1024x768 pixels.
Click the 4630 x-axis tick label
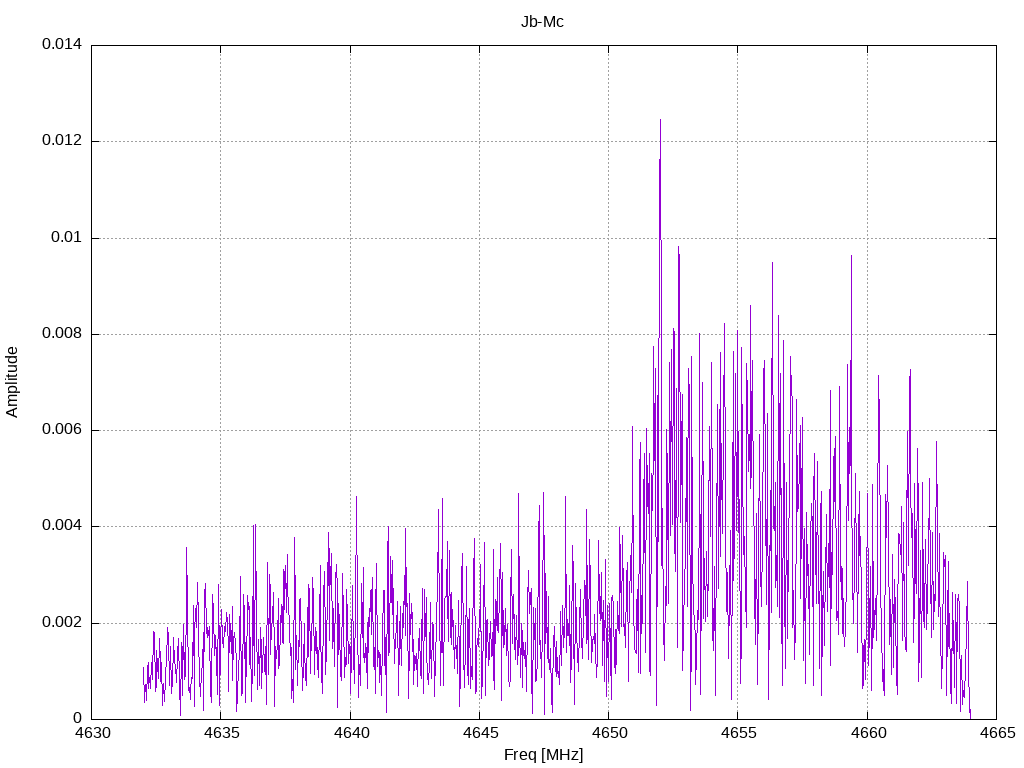coord(92,733)
